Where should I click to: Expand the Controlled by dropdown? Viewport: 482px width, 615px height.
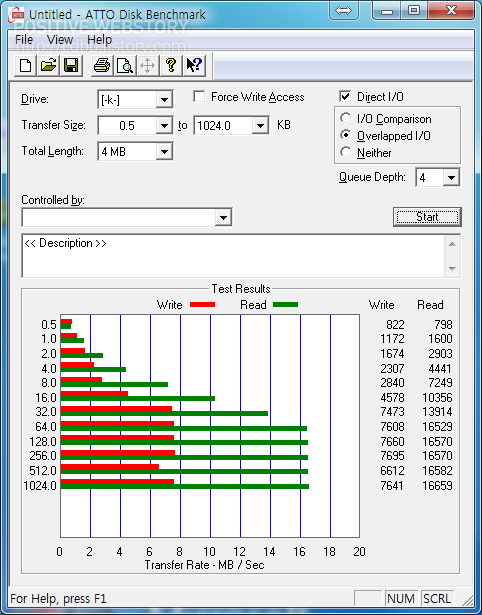tap(223, 217)
